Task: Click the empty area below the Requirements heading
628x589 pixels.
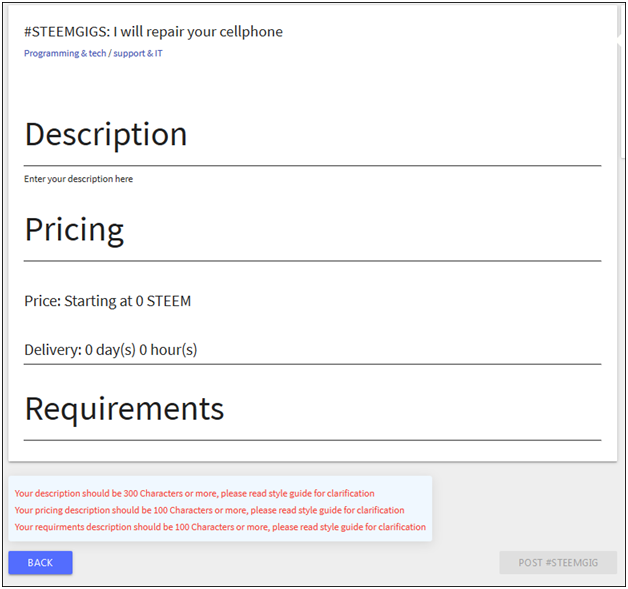Action: click(x=310, y=450)
